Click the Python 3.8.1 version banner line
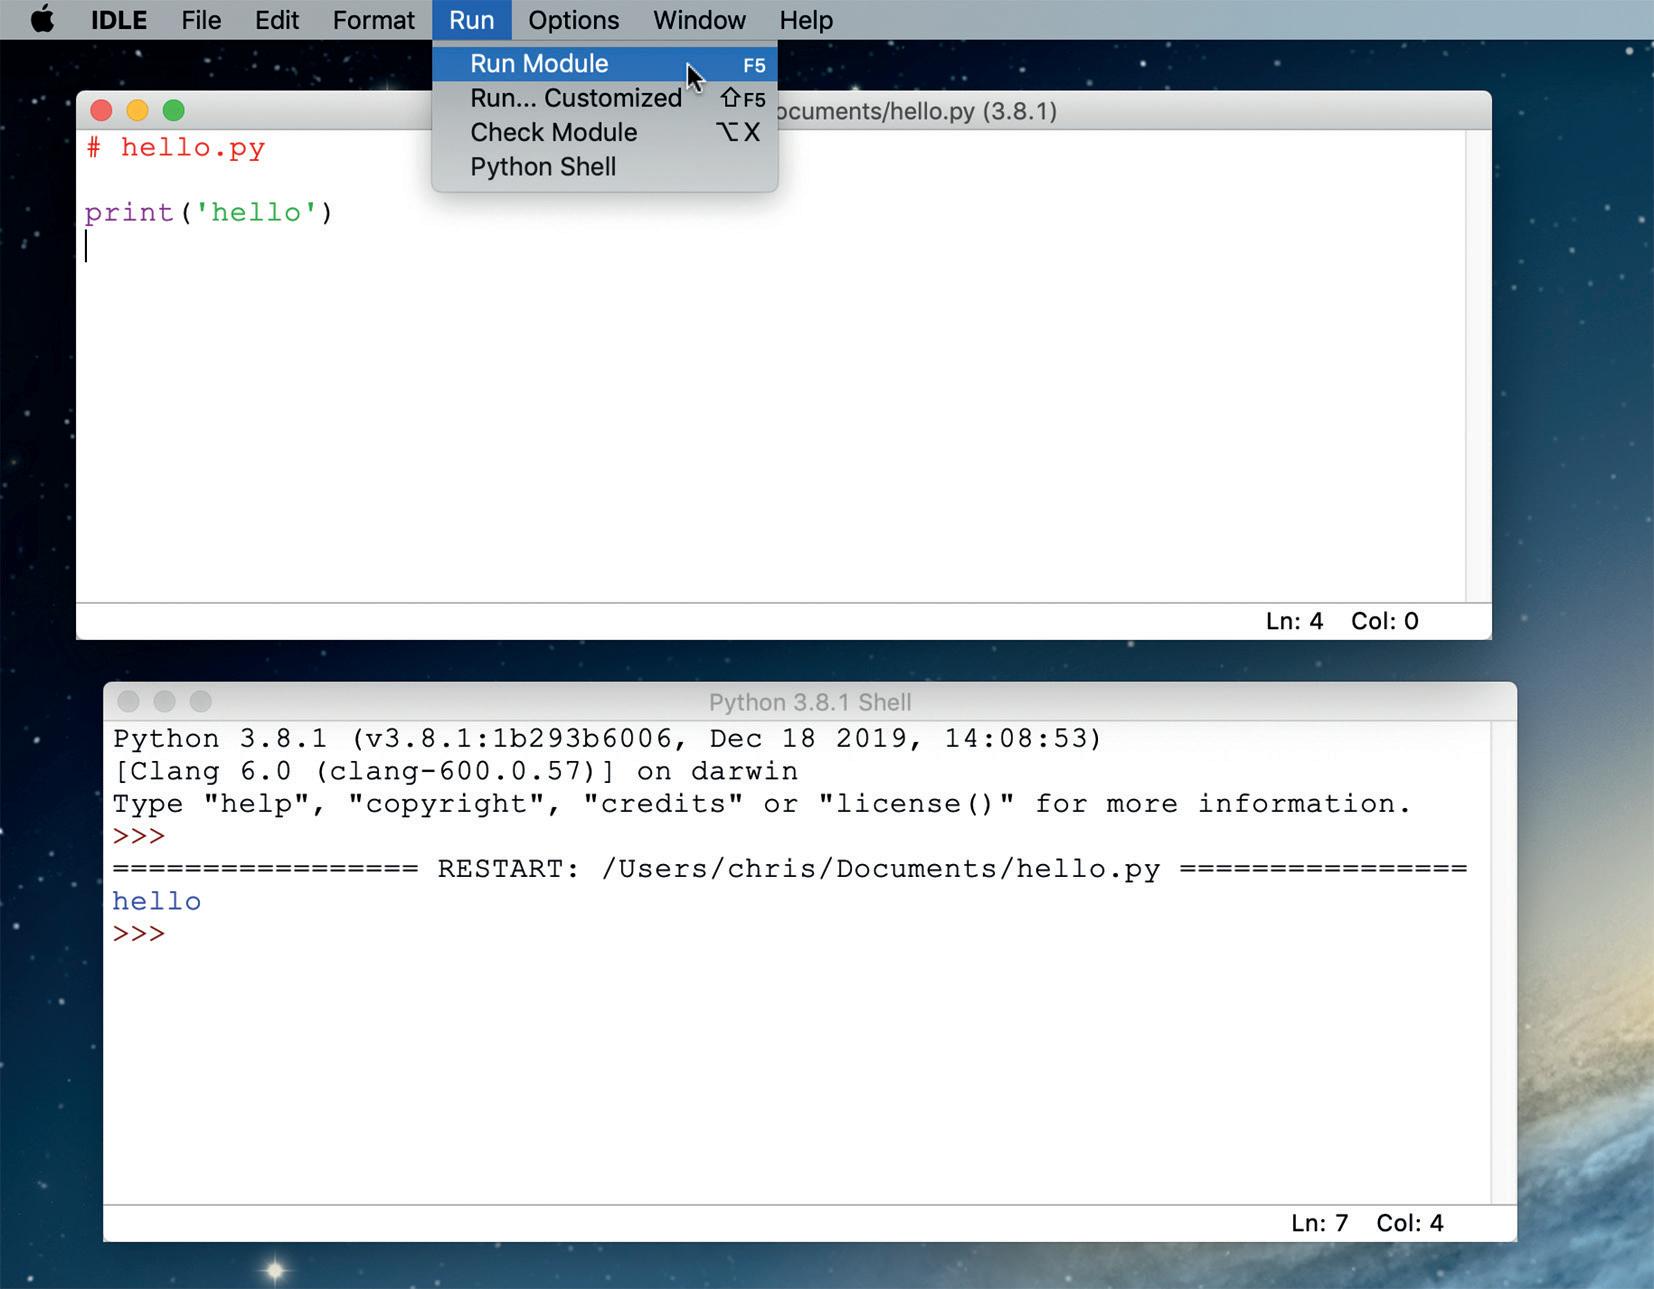The width and height of the screenshot is (1654, 1289). point(607,739)
